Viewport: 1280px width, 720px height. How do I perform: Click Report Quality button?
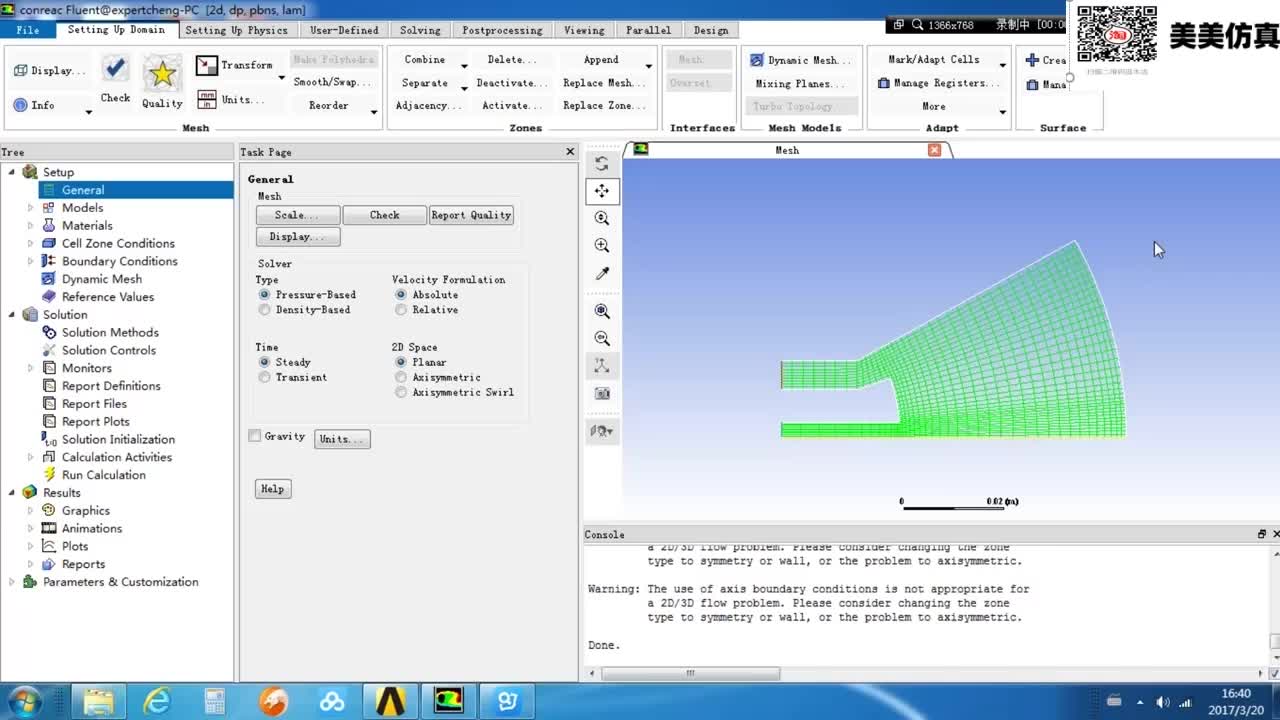tap(471, 215)
